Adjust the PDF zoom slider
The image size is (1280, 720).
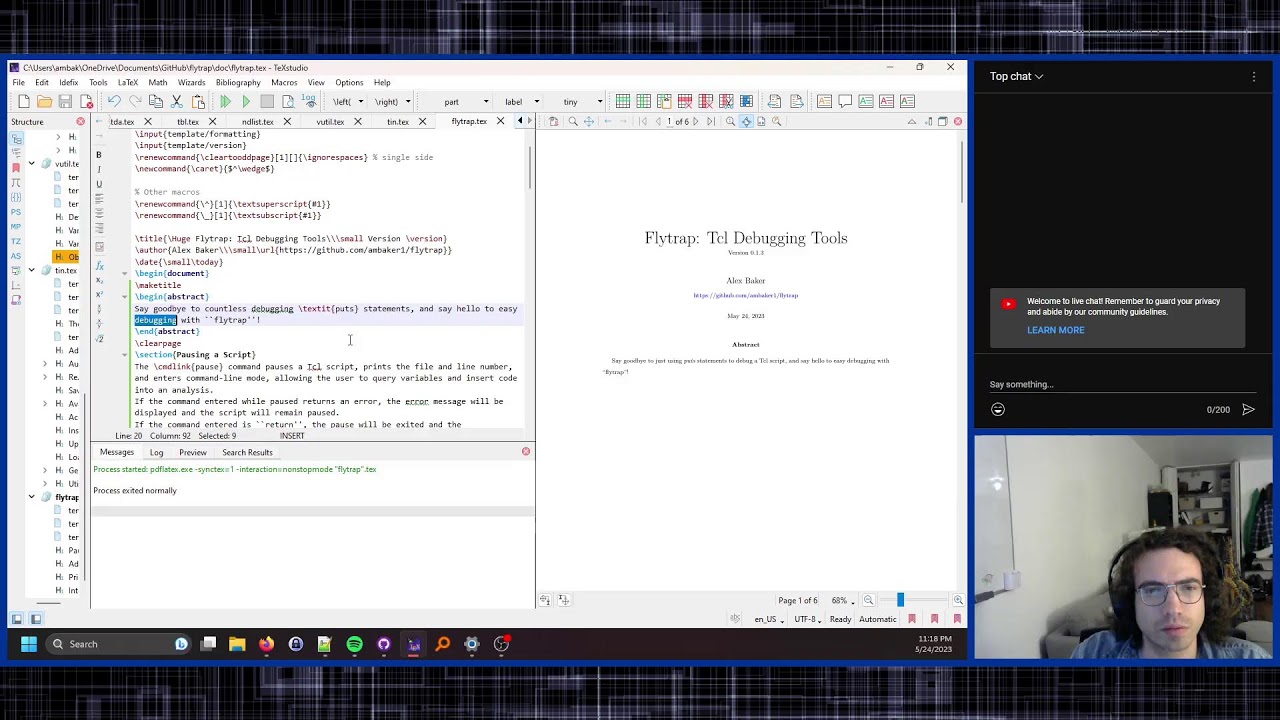click(x=900, y=600)
